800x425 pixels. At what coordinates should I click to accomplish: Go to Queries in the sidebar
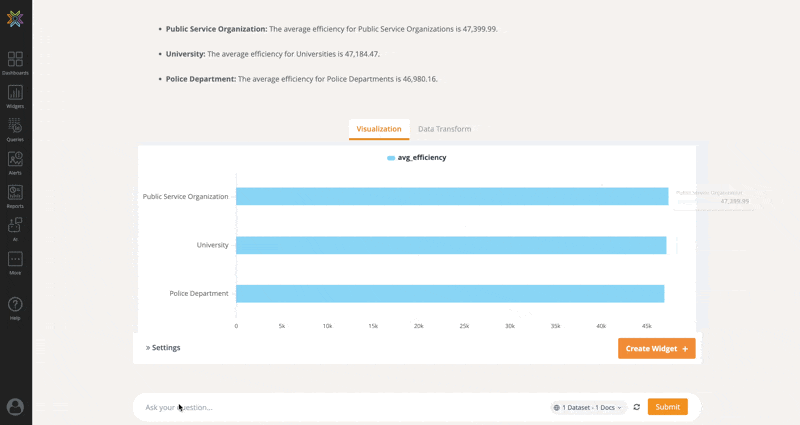[15, 127]
